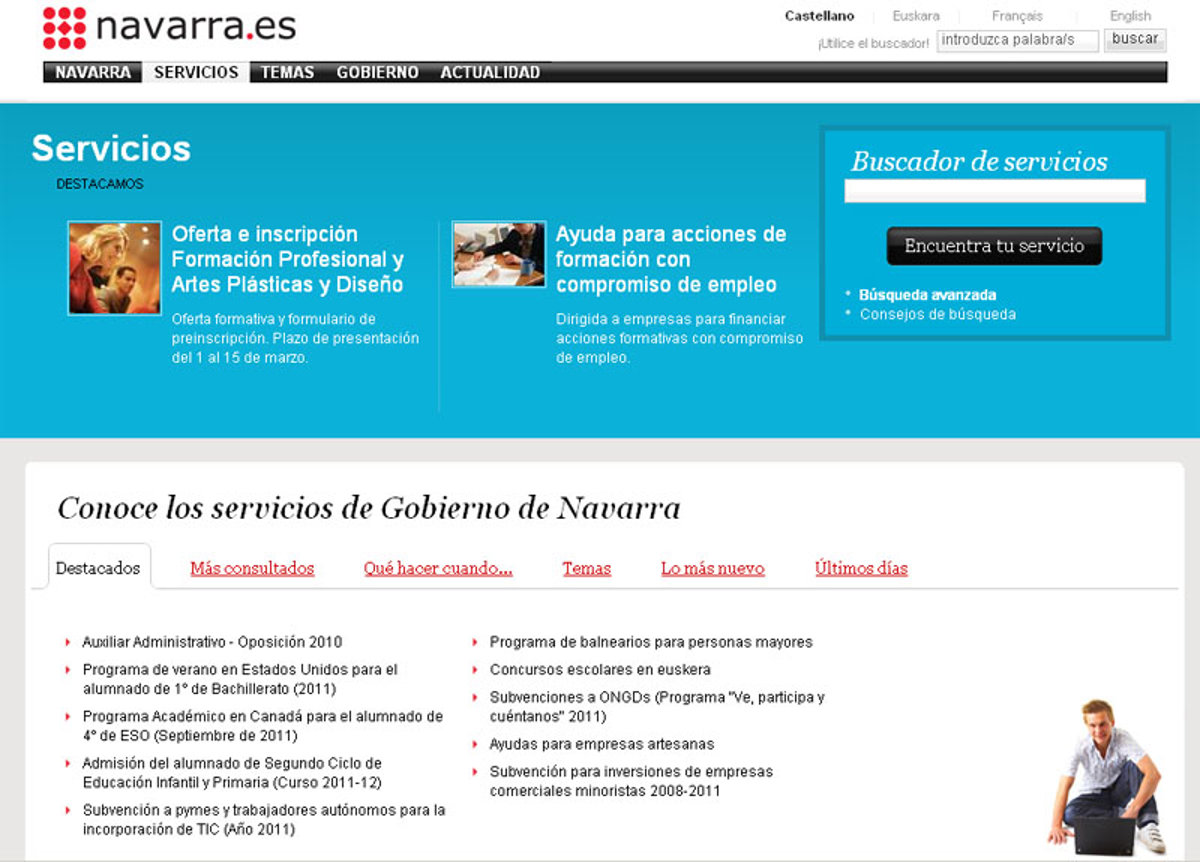Open the Búsqueda avanzada link
This screenshot has width=1200, height=862.
(927, 295)
